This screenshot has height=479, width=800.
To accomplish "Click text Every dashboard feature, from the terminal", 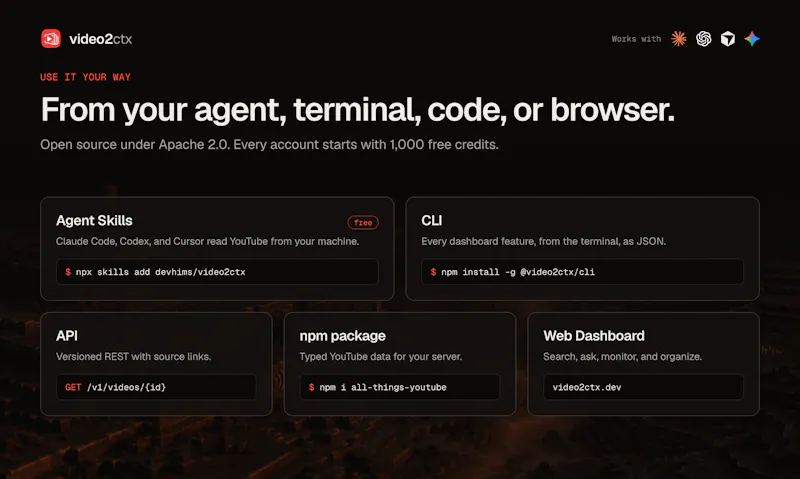I will (544, 241).
